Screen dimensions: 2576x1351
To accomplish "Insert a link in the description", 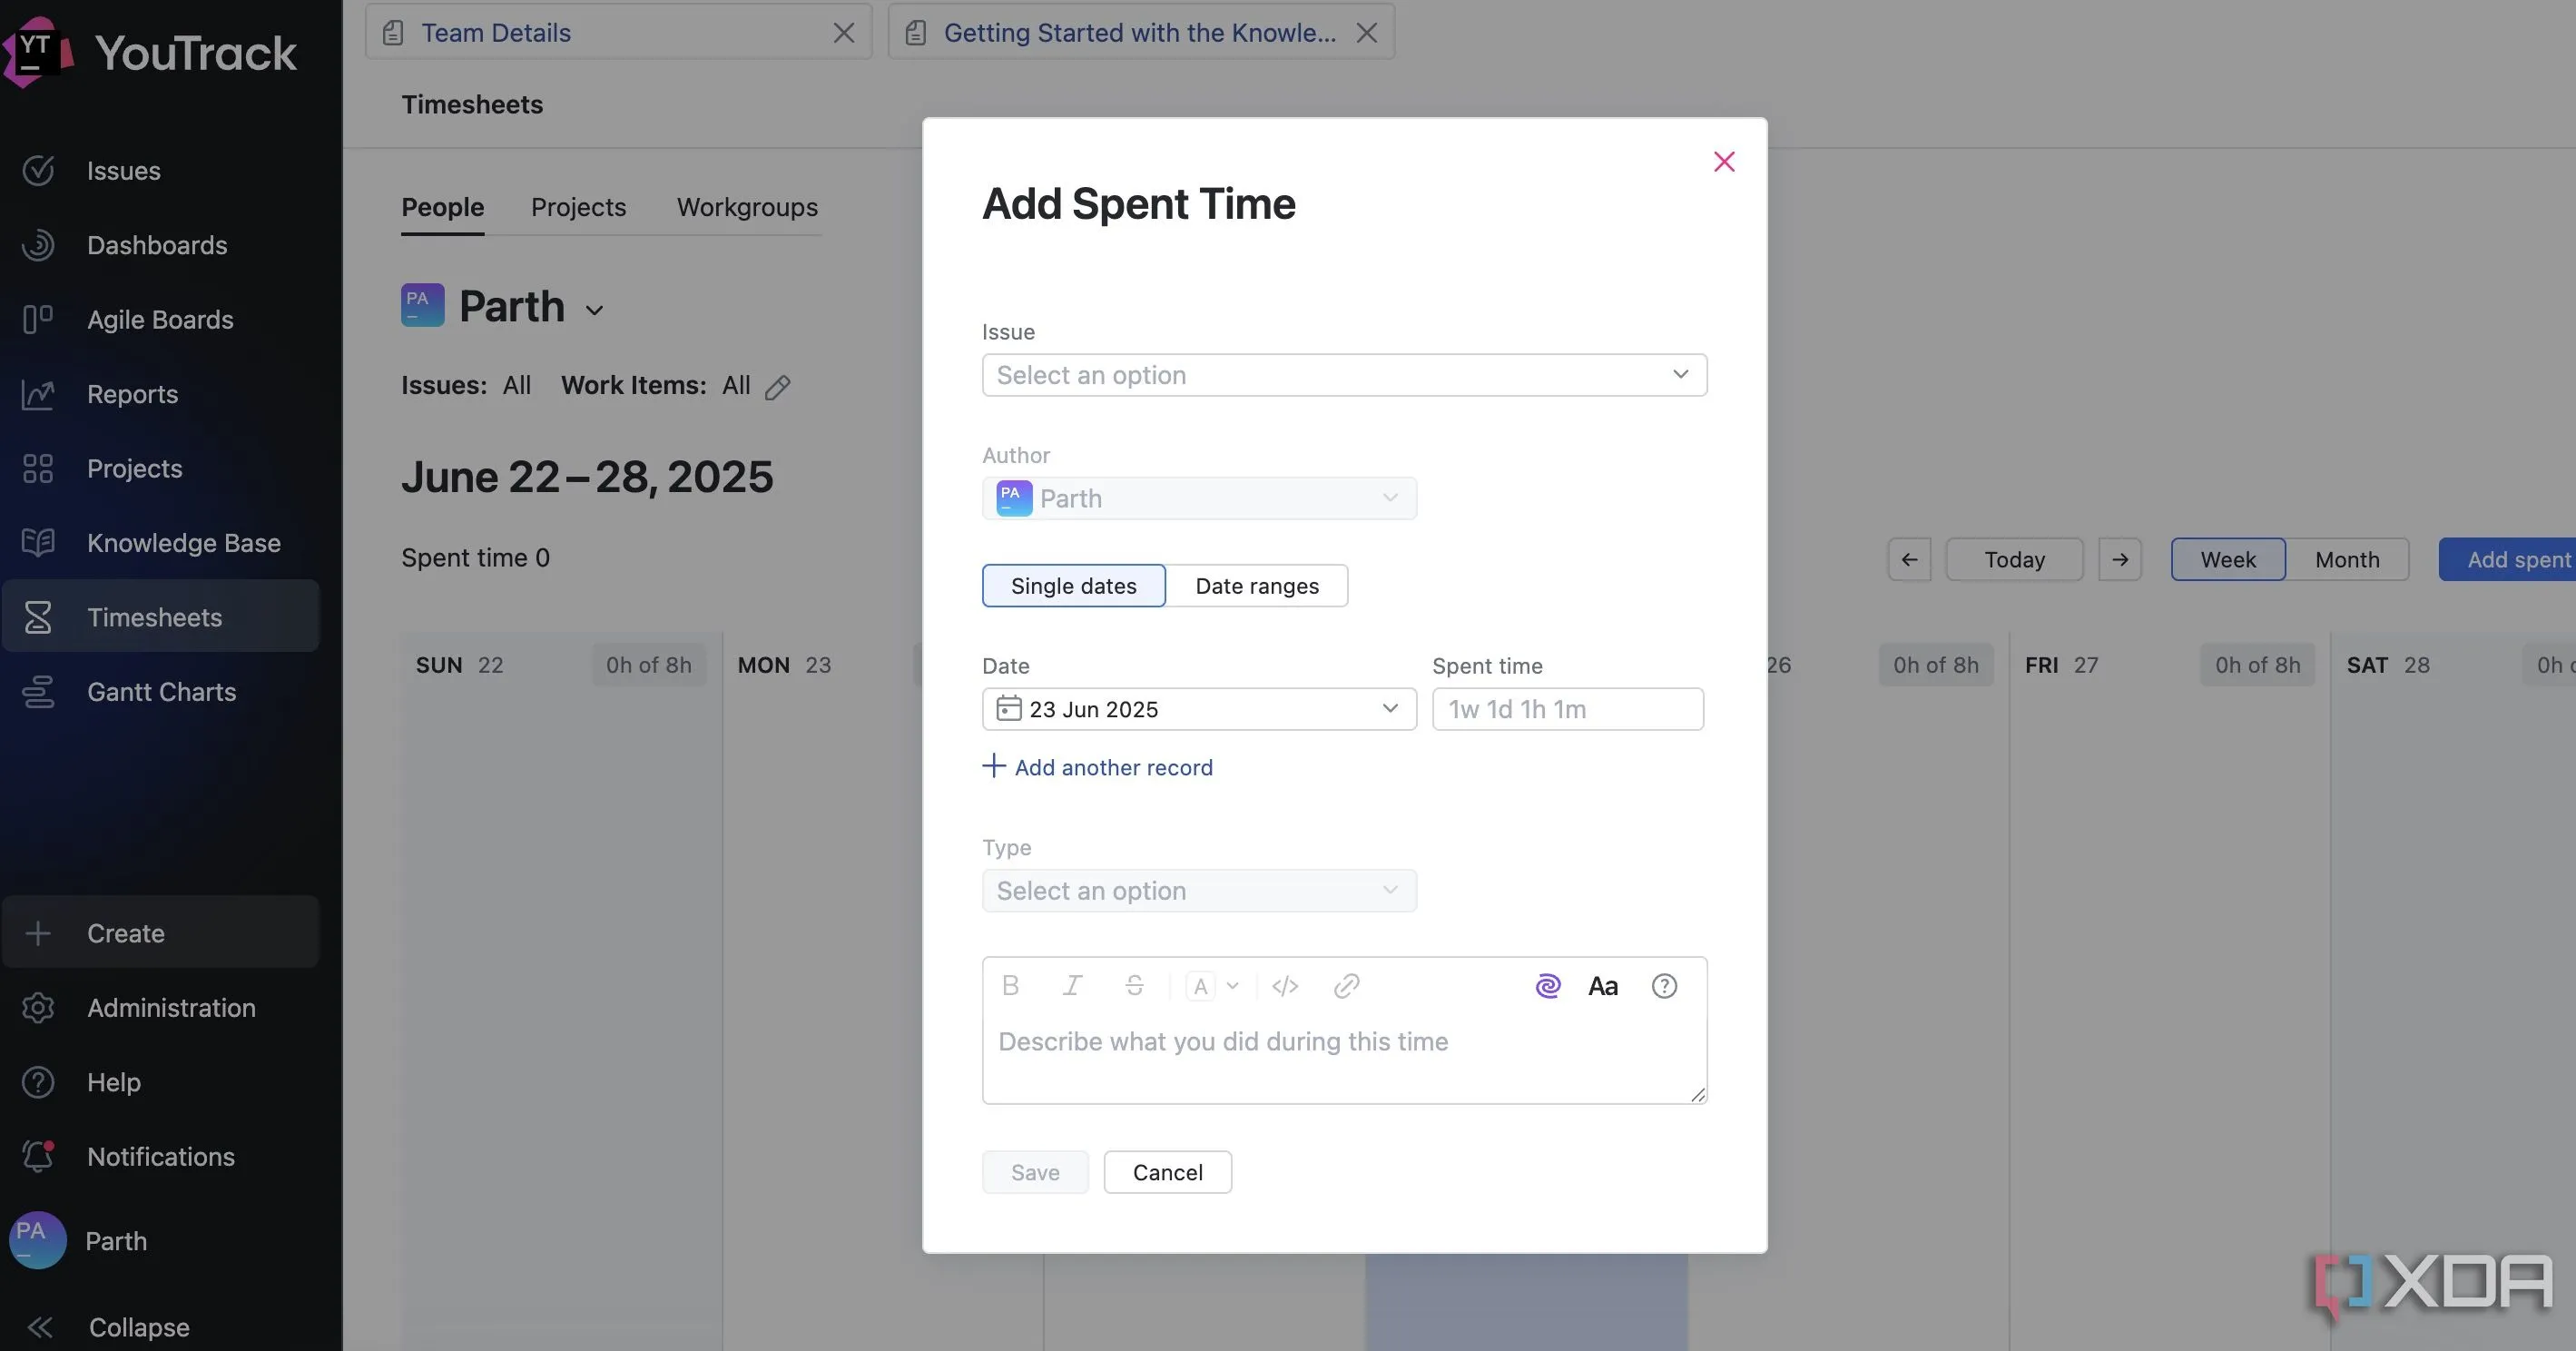I will (1347, 986).
